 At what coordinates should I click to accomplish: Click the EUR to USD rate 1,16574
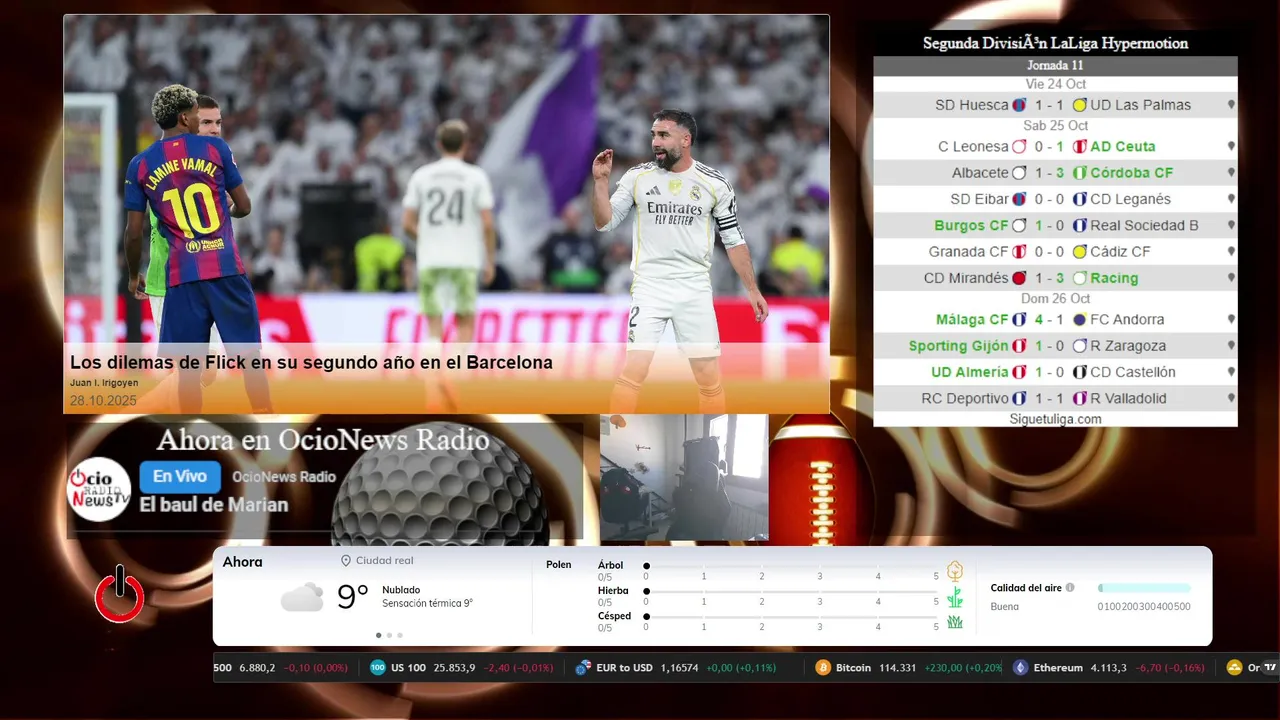[x=679, y=668]
